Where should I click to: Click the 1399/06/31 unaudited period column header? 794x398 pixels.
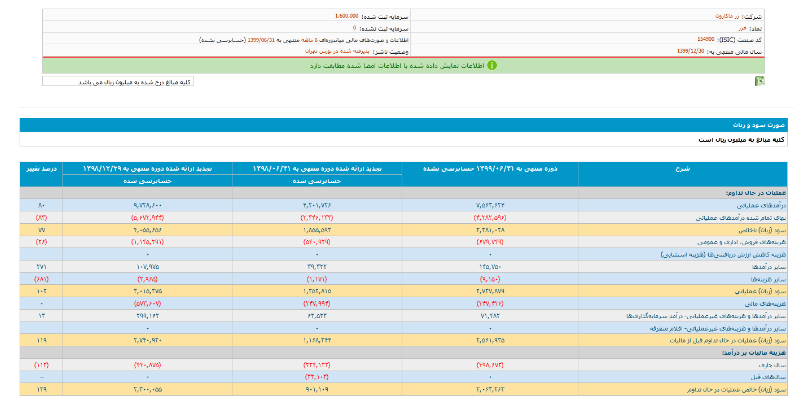(x=490, y=169)
